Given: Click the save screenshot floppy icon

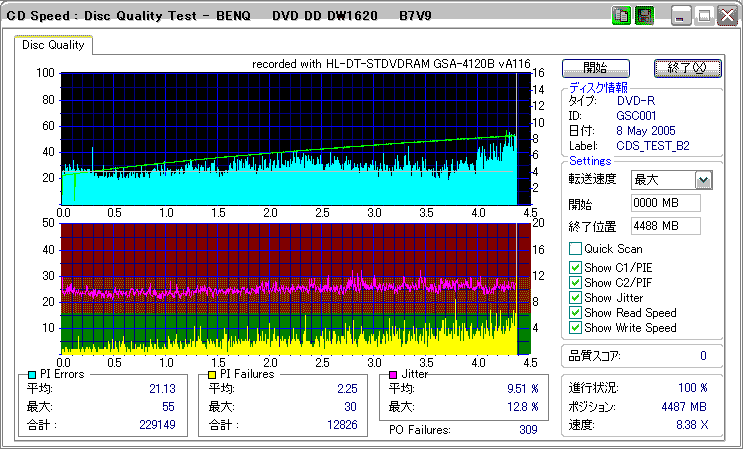Looking at the screenshot, I should click(x=644, y=16).
